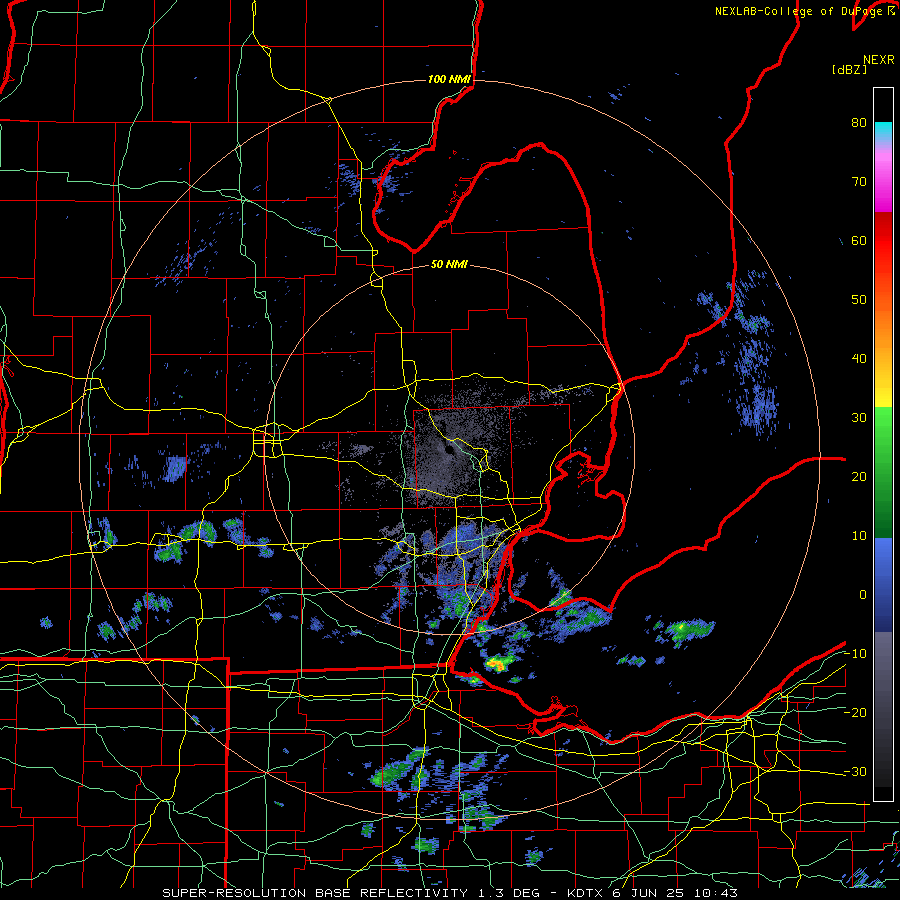The image size is (900, 900).
Task: Click the 100 NMI range ring label
Action: tap(449, 79)
